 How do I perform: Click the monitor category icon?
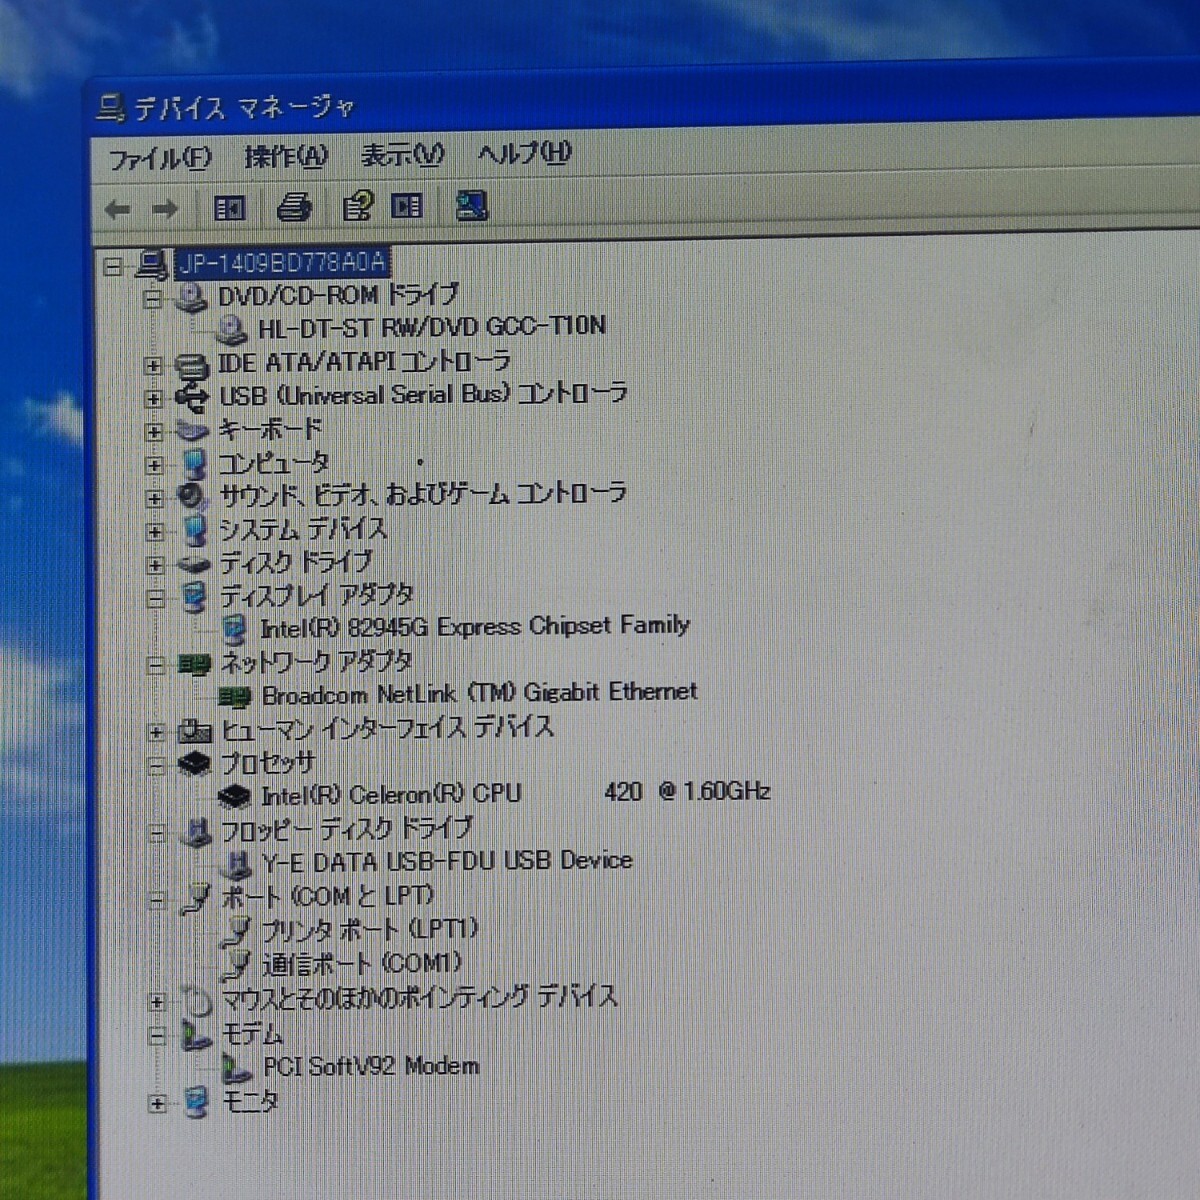(x=198, y=1103)
